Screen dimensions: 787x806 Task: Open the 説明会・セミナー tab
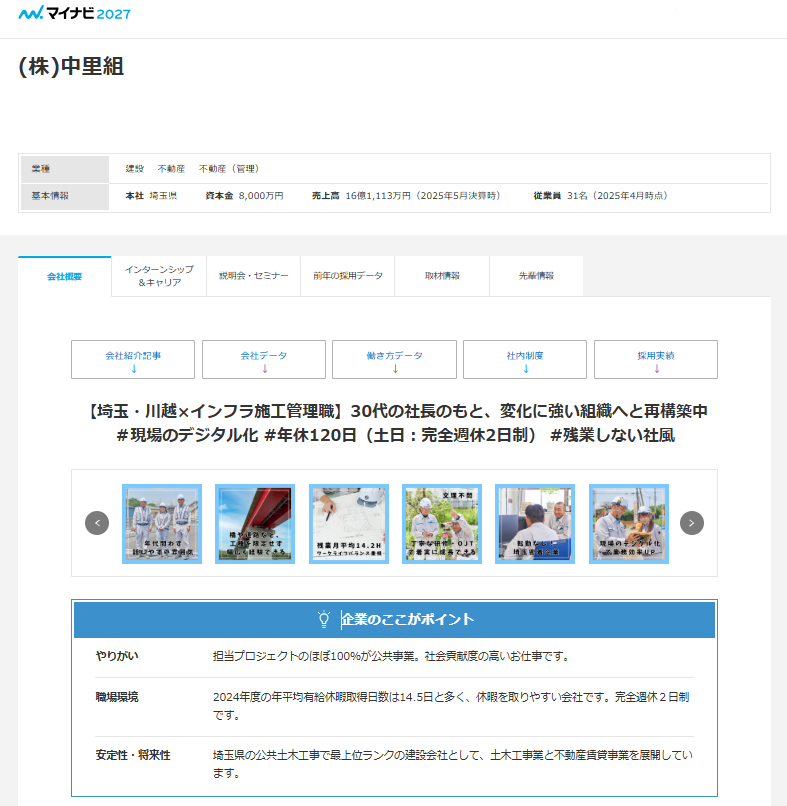click(x=253, y=276)
